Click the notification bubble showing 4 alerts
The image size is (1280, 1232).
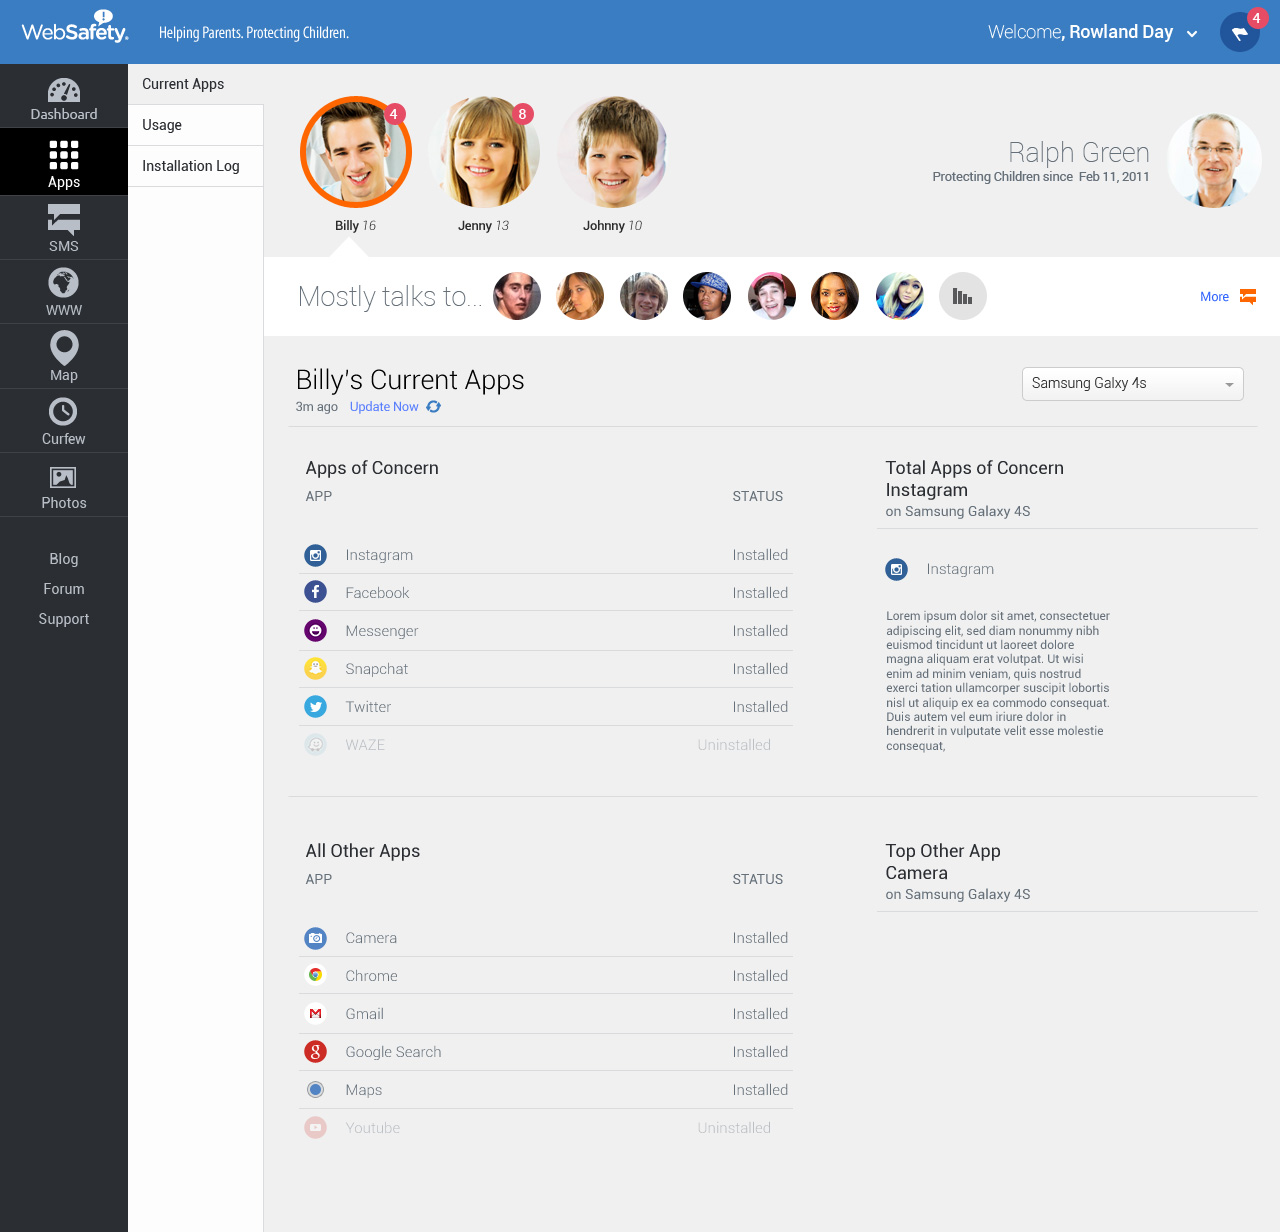click(1256, 17)
